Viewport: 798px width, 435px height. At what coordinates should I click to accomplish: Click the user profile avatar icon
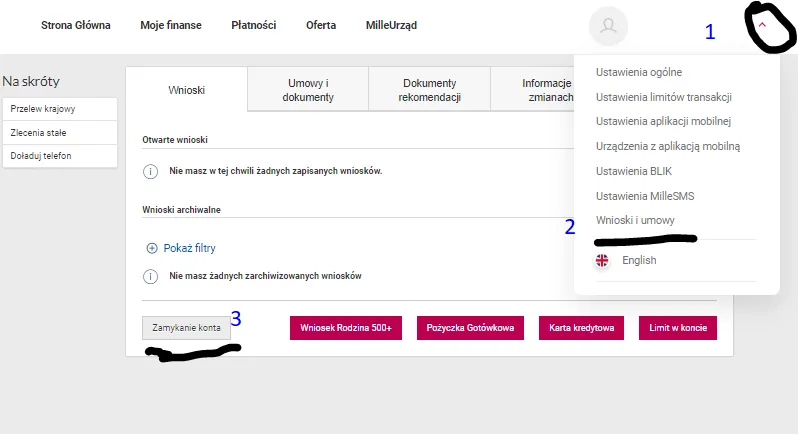pos(608,27)
